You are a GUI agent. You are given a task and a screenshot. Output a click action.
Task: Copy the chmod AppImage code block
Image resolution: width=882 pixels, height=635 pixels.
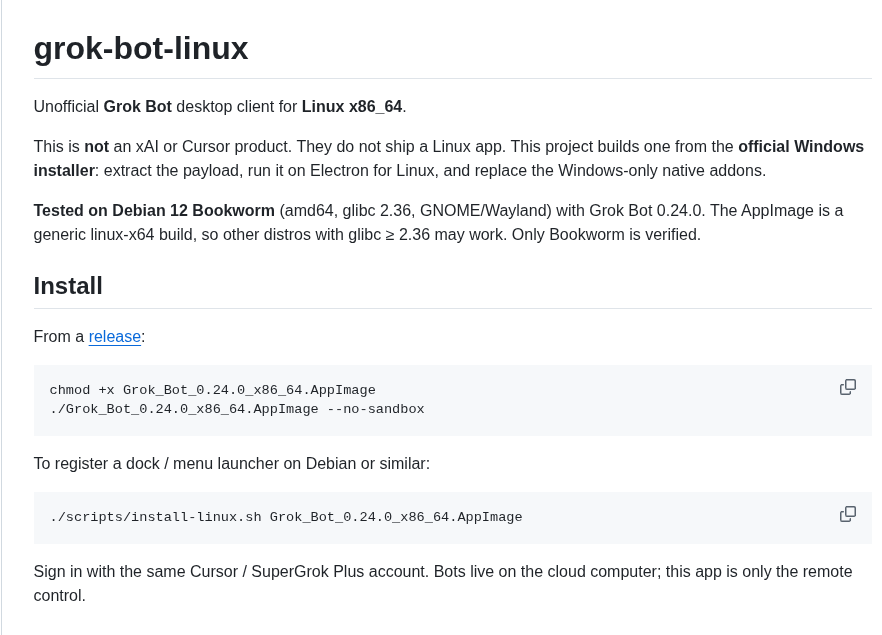(848, 387)
